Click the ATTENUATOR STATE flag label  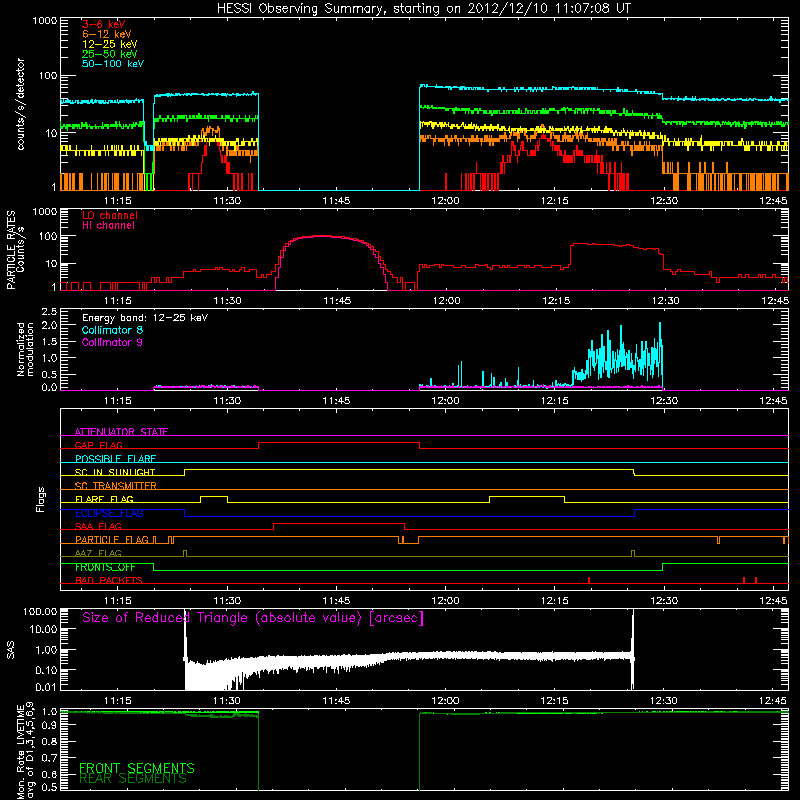pyautogui.click(x=121, y=432)
